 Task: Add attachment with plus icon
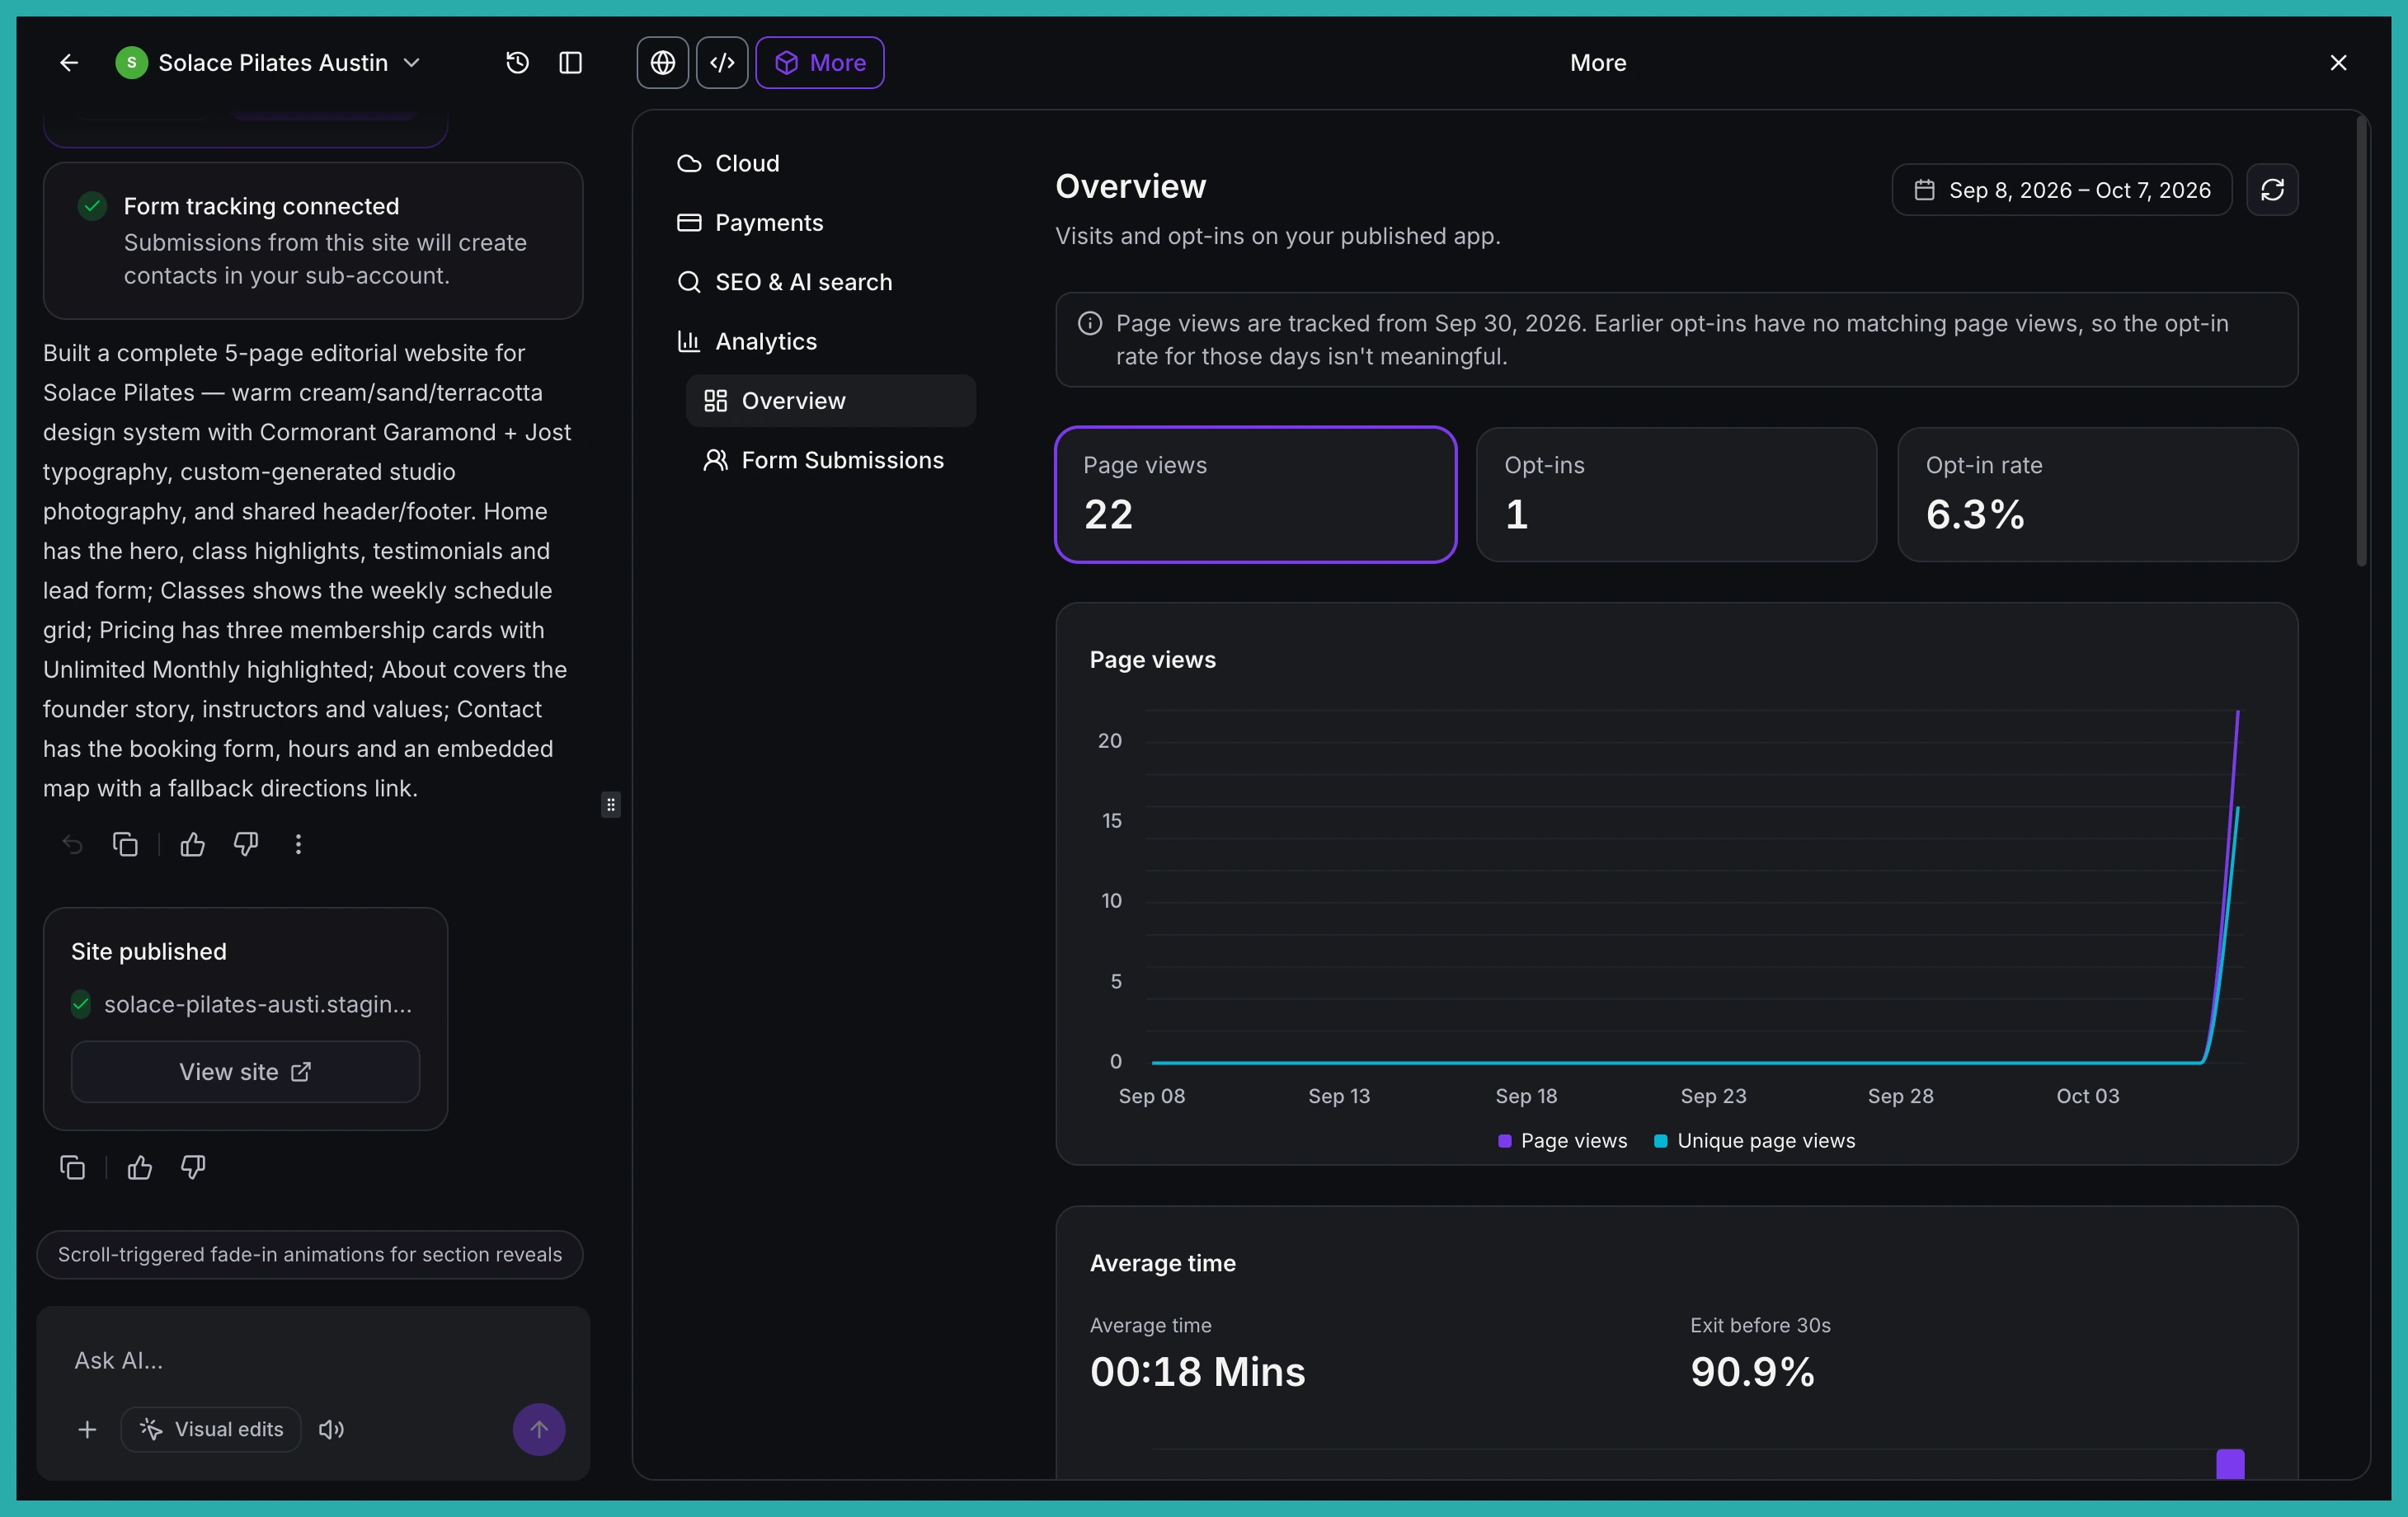tap(87, 1430)
